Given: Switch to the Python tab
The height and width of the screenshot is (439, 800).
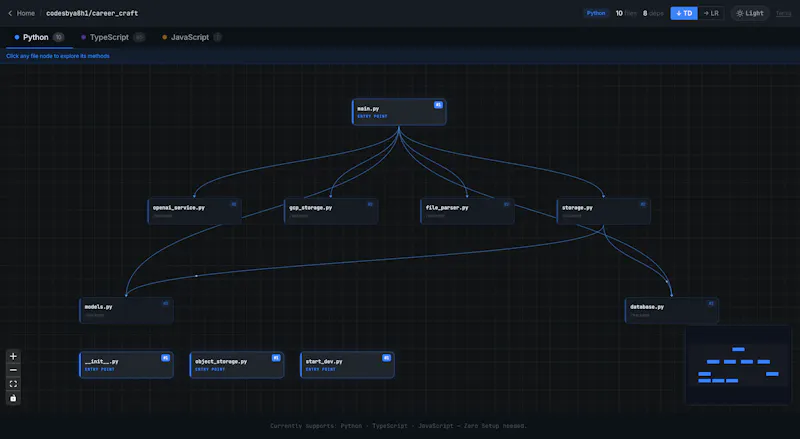Looking at the screenshot, I should (x=39, y=37).
